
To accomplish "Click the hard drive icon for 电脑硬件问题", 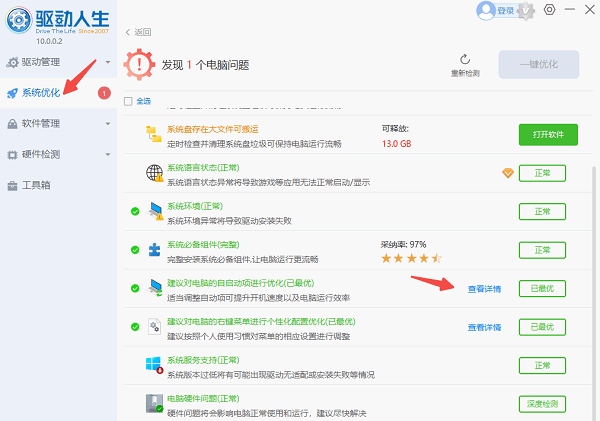I will tap(154, 403).
